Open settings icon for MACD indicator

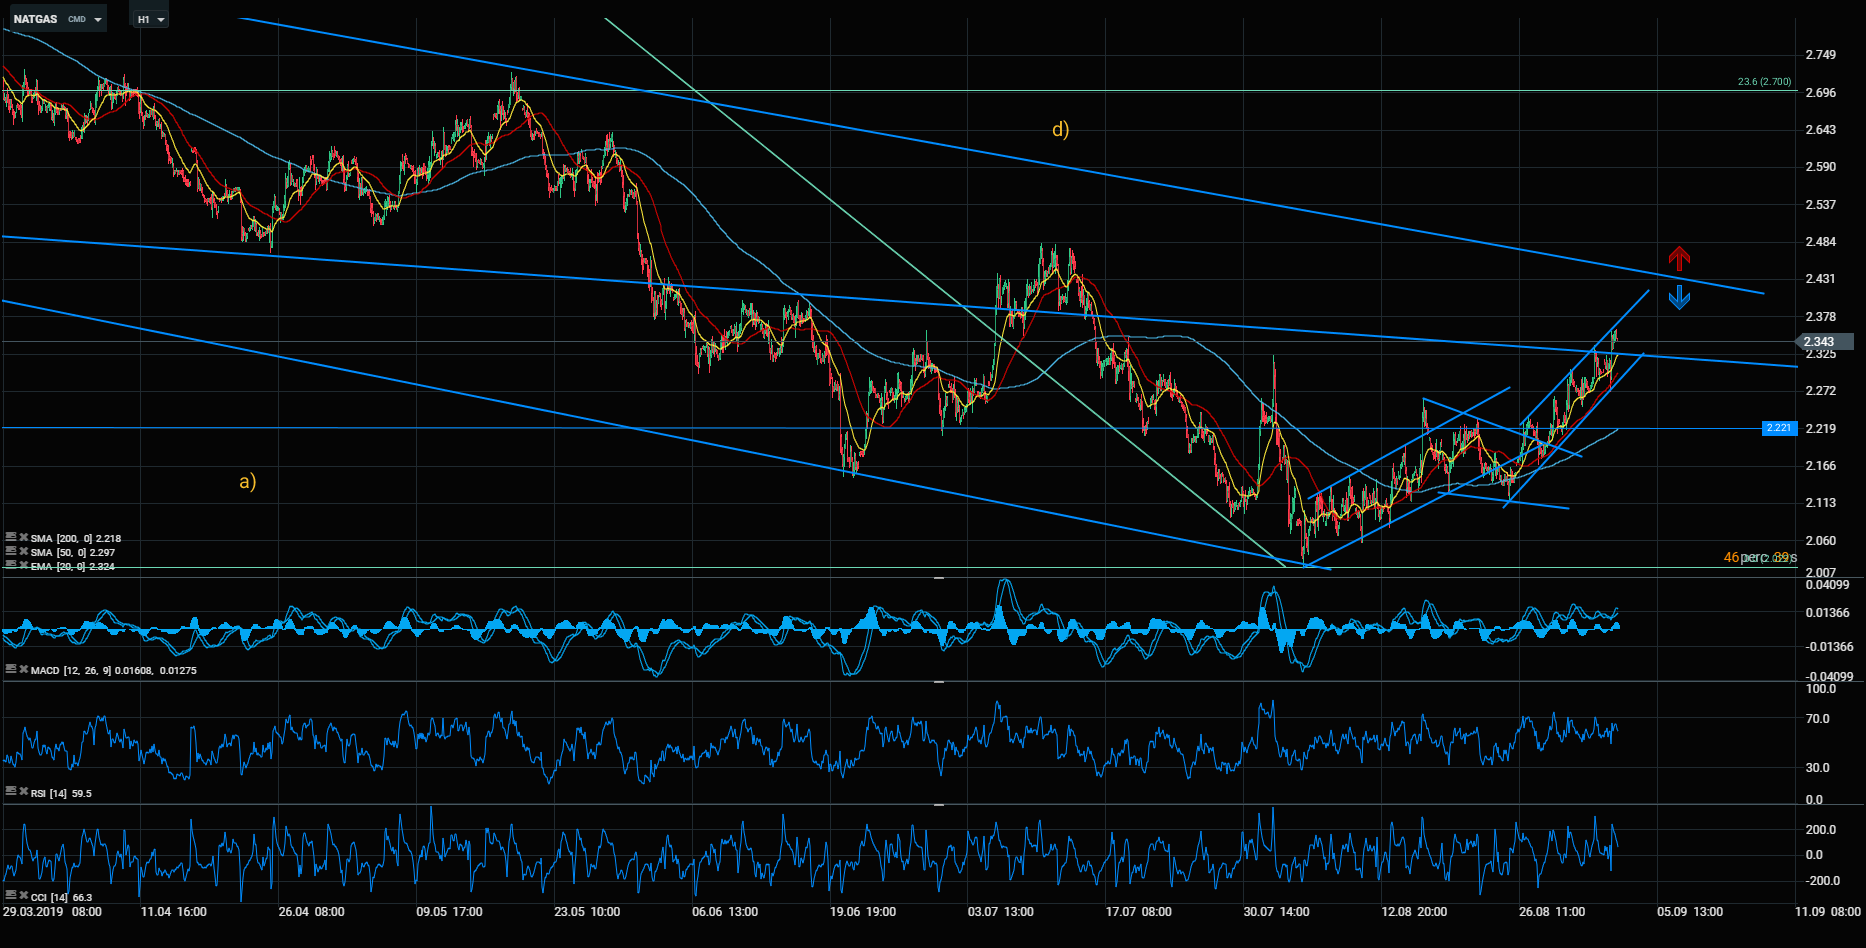click(10, 670)
